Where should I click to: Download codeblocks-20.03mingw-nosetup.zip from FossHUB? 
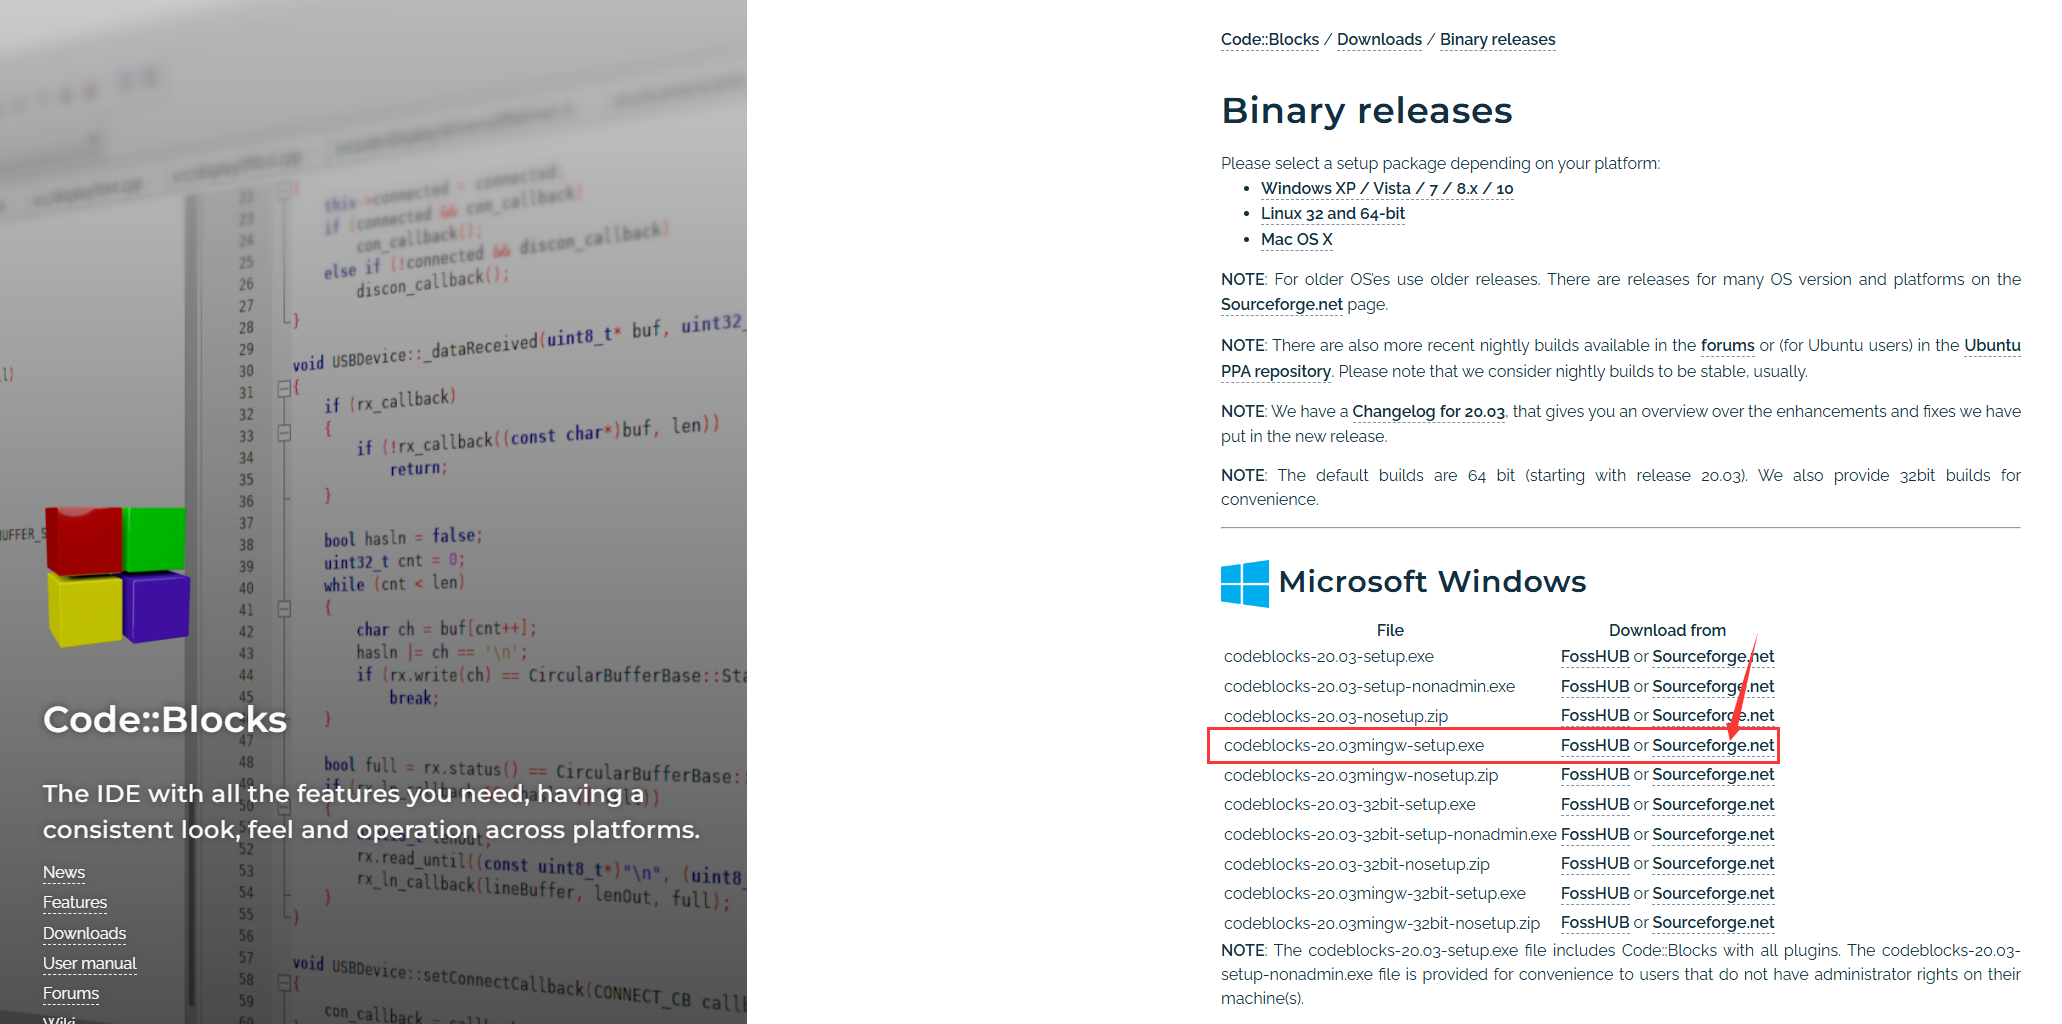[1595, 774]
